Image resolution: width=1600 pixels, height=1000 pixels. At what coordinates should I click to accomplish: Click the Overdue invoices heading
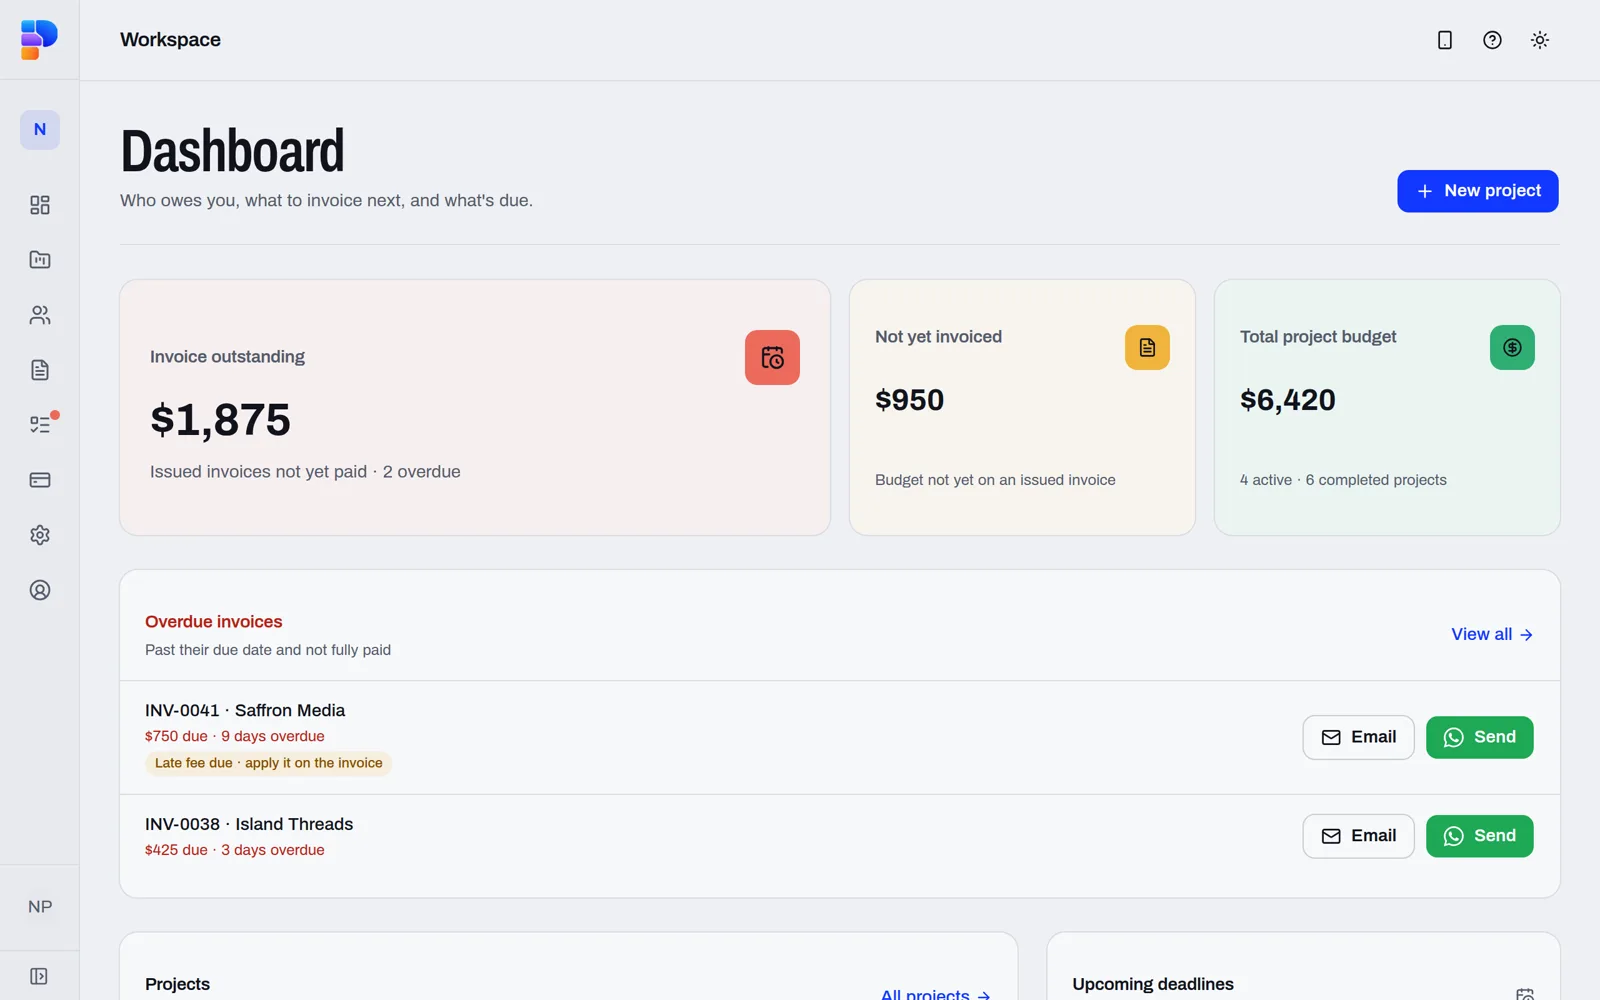pos(213,621)
